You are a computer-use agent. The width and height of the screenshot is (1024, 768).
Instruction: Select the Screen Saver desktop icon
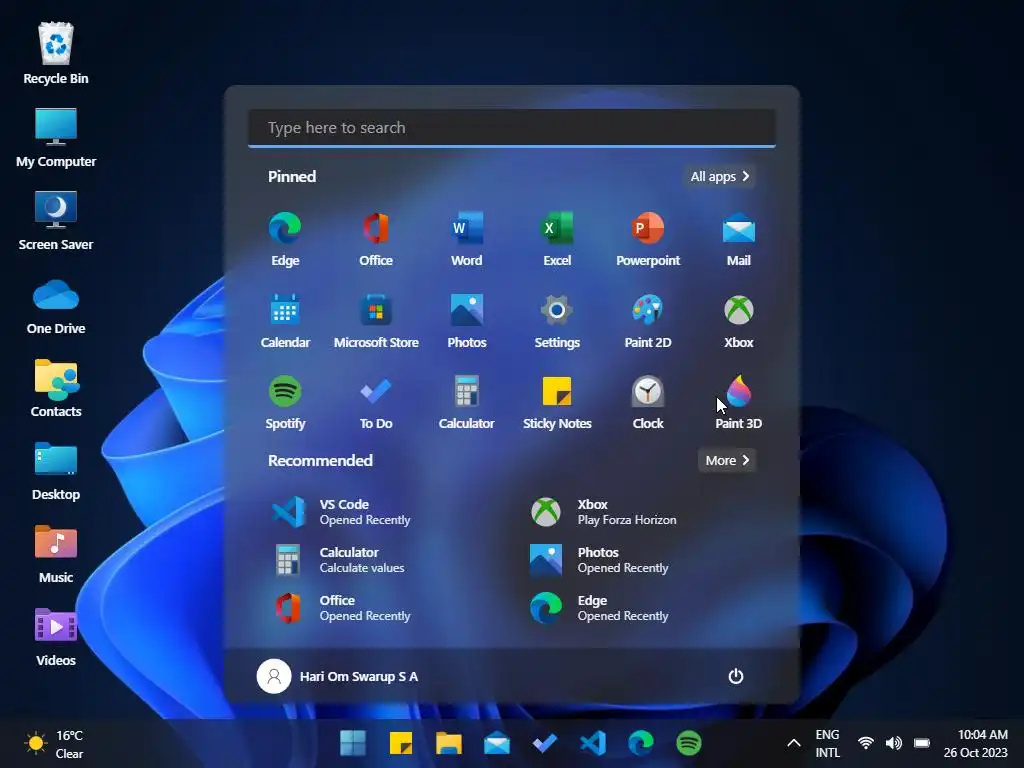(56, 221)
